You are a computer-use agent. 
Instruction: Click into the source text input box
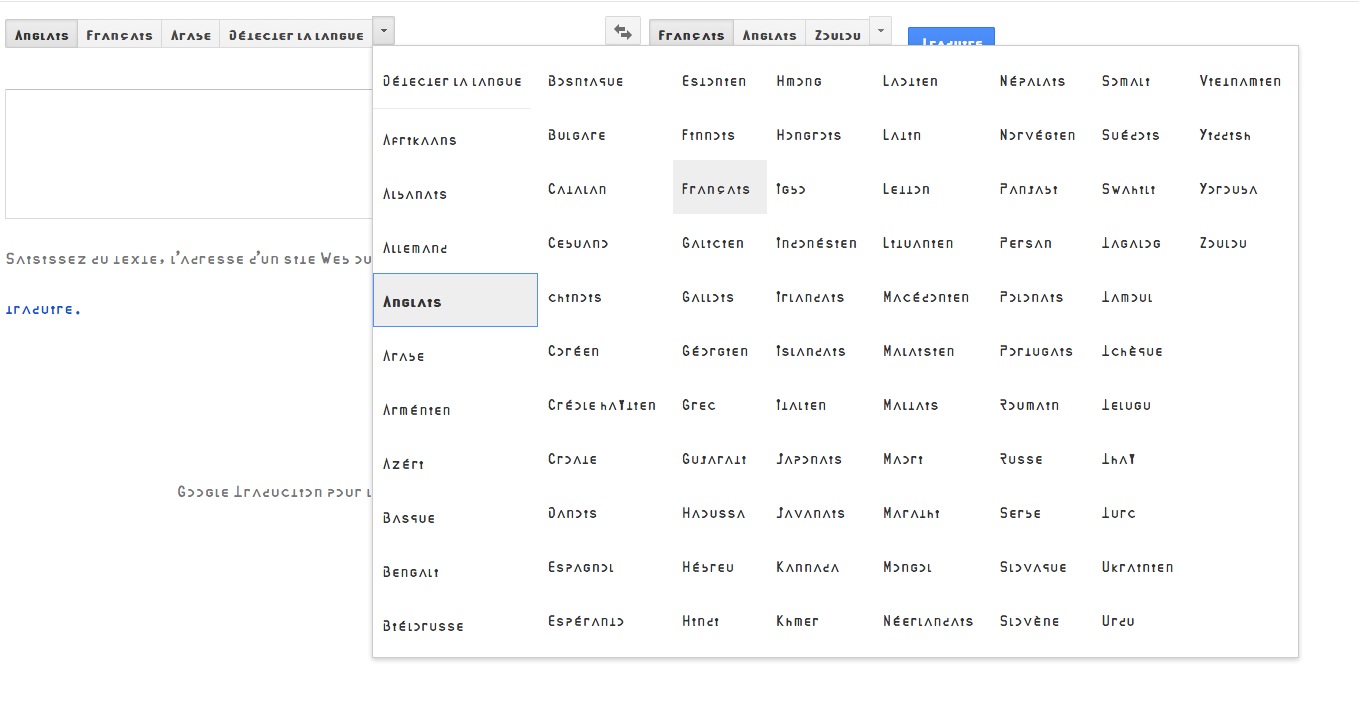tap(188, 153)
